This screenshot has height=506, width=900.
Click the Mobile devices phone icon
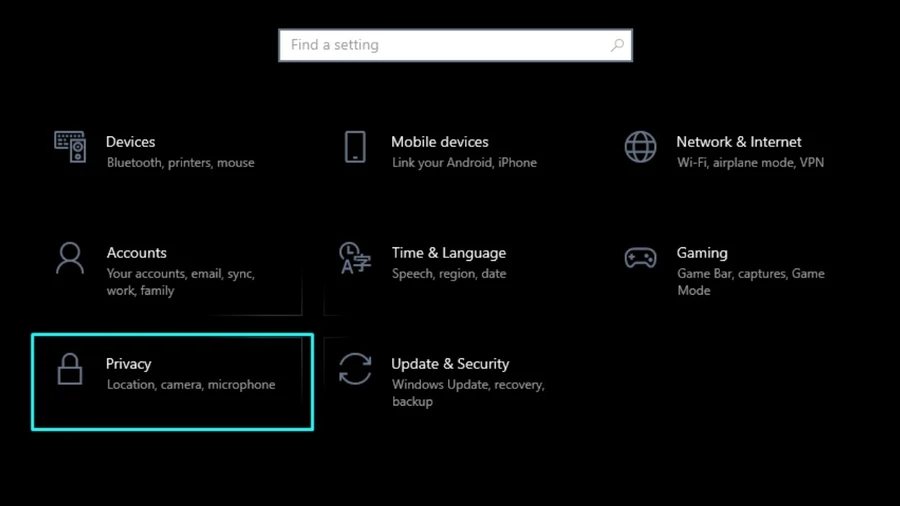click(355, 147)
